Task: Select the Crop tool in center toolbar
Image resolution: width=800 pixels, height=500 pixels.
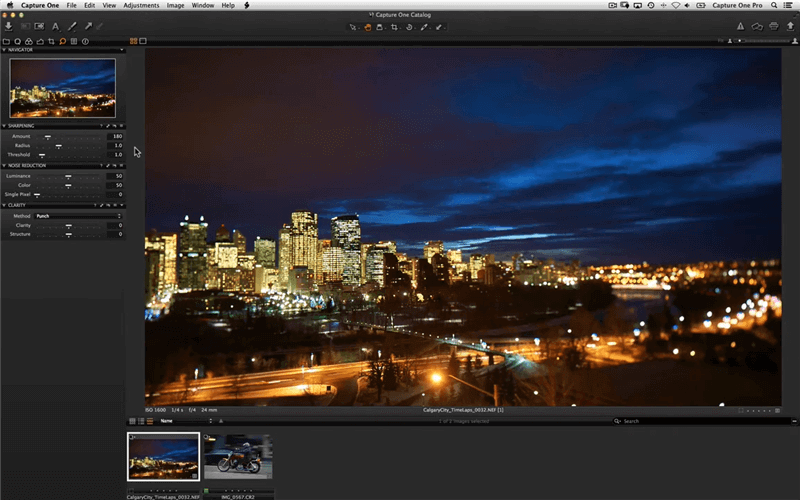Action: [394, 27]
